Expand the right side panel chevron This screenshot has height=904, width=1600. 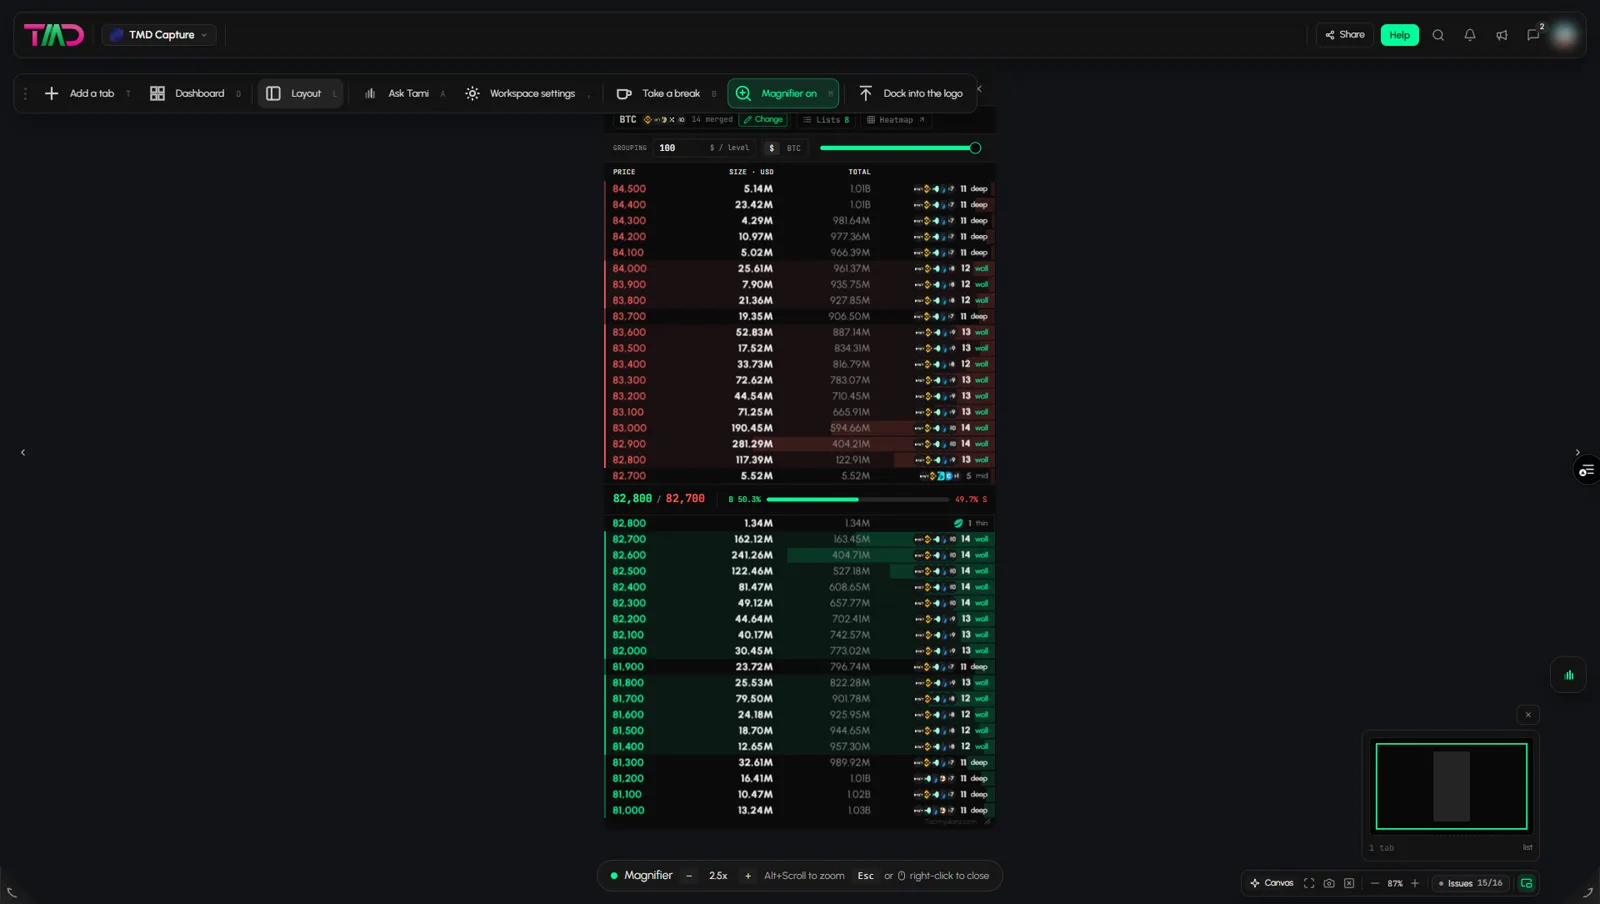pos(1578,453)
